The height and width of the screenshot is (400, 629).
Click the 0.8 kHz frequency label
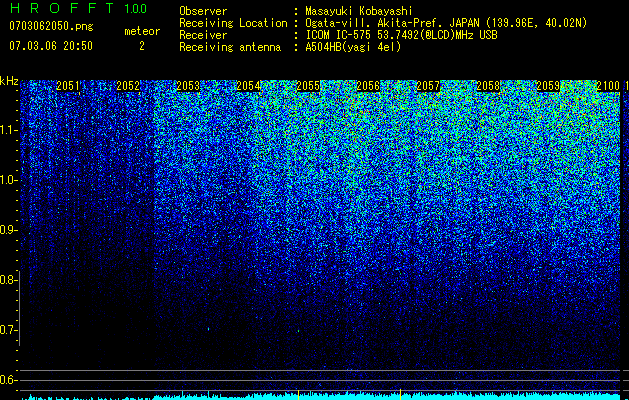(7, 280)
